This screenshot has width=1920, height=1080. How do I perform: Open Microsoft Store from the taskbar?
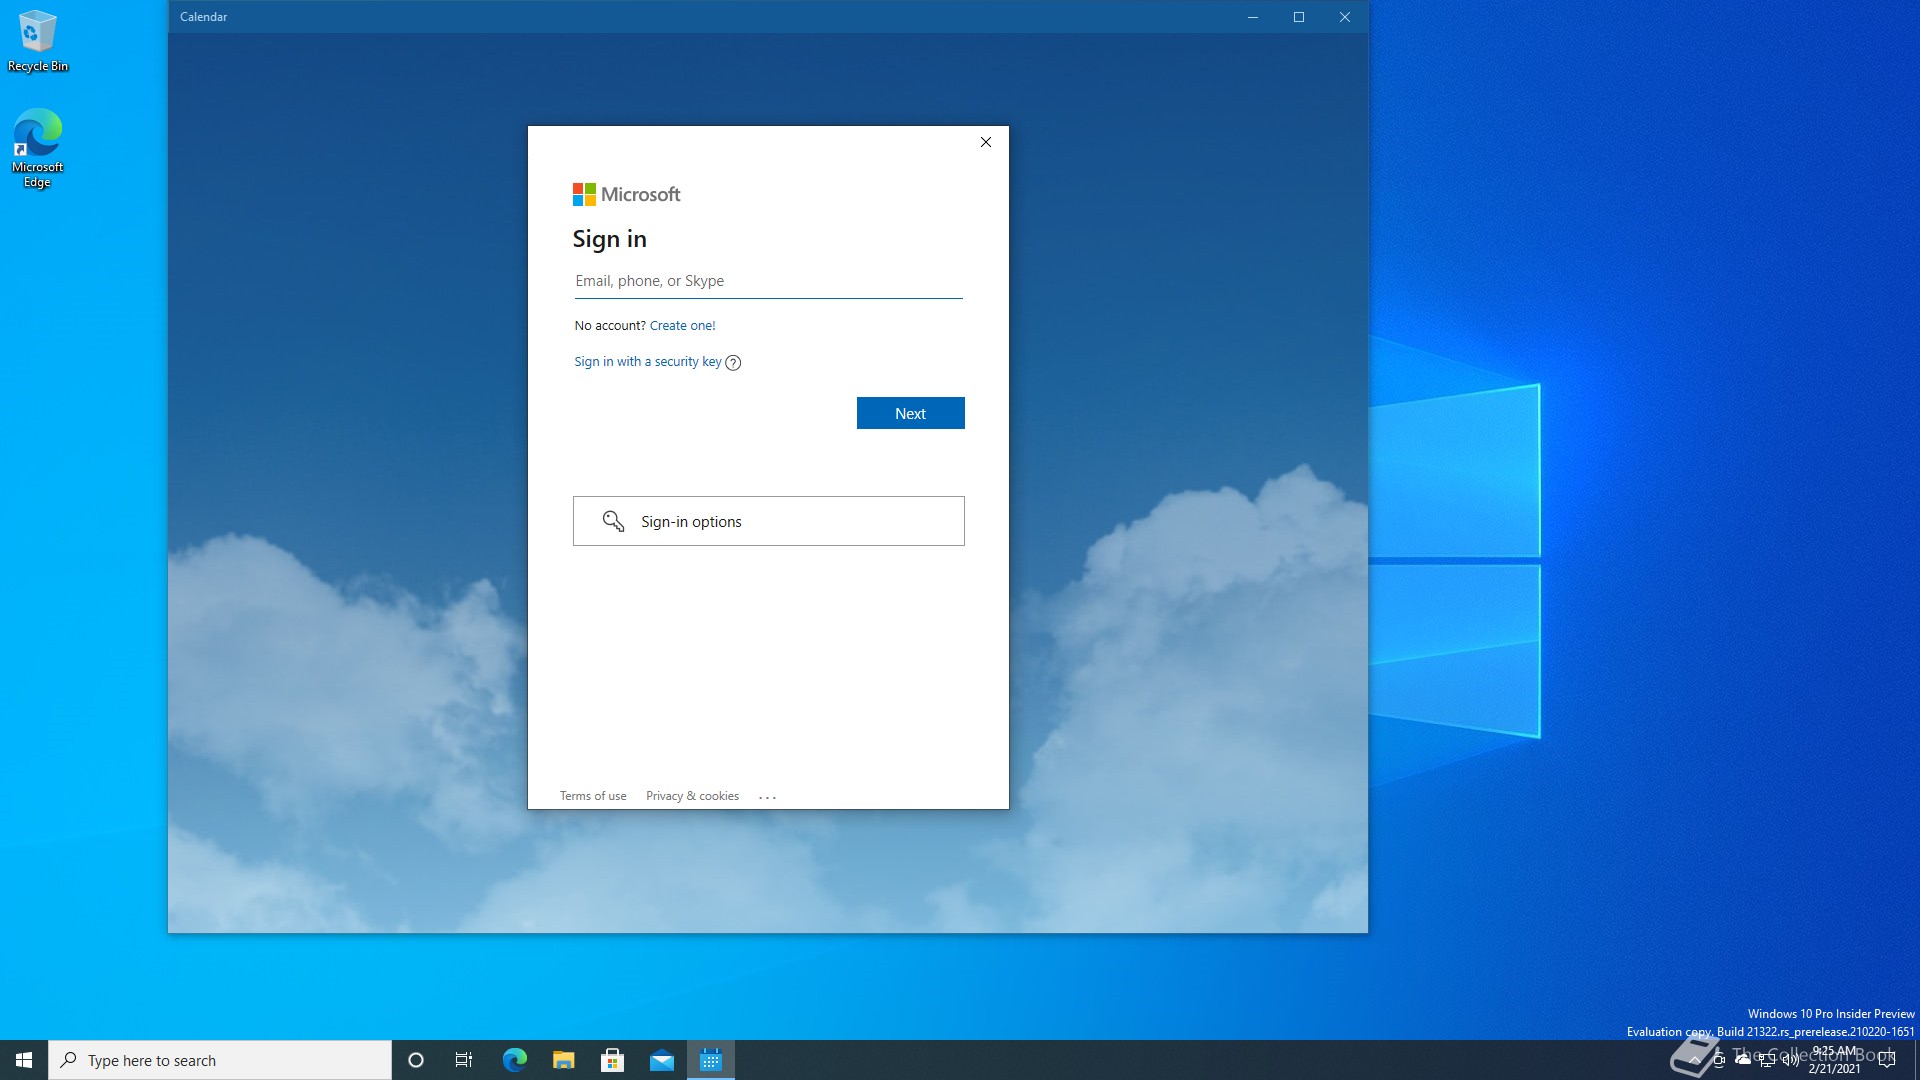click(x=612, y=1060)
